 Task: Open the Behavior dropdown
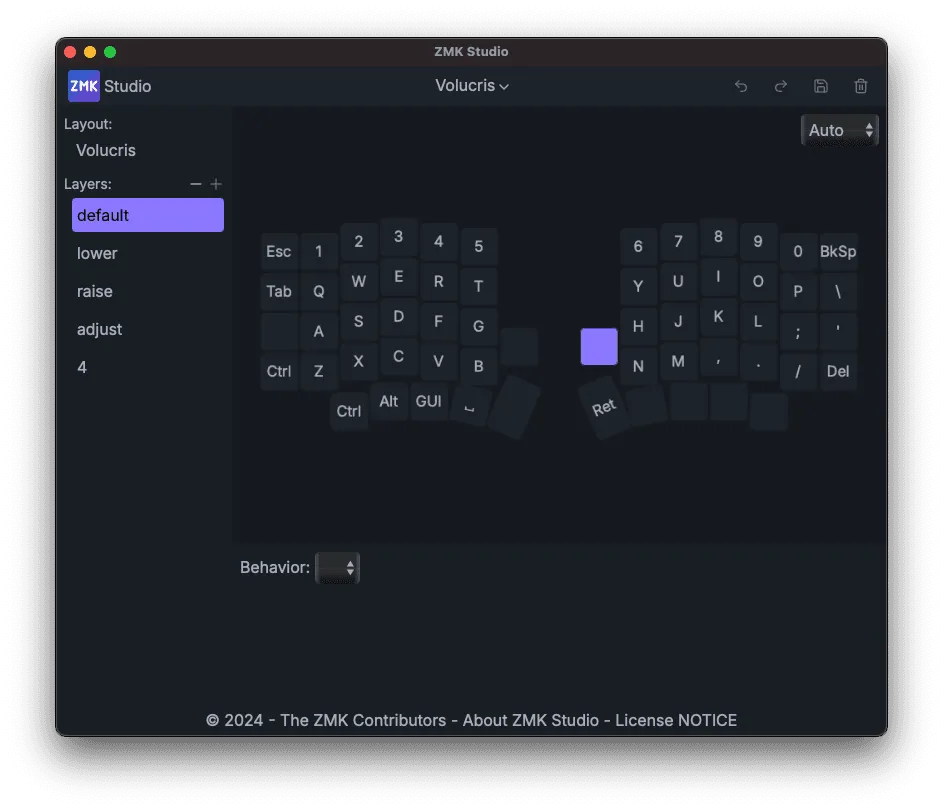point(337,568)
